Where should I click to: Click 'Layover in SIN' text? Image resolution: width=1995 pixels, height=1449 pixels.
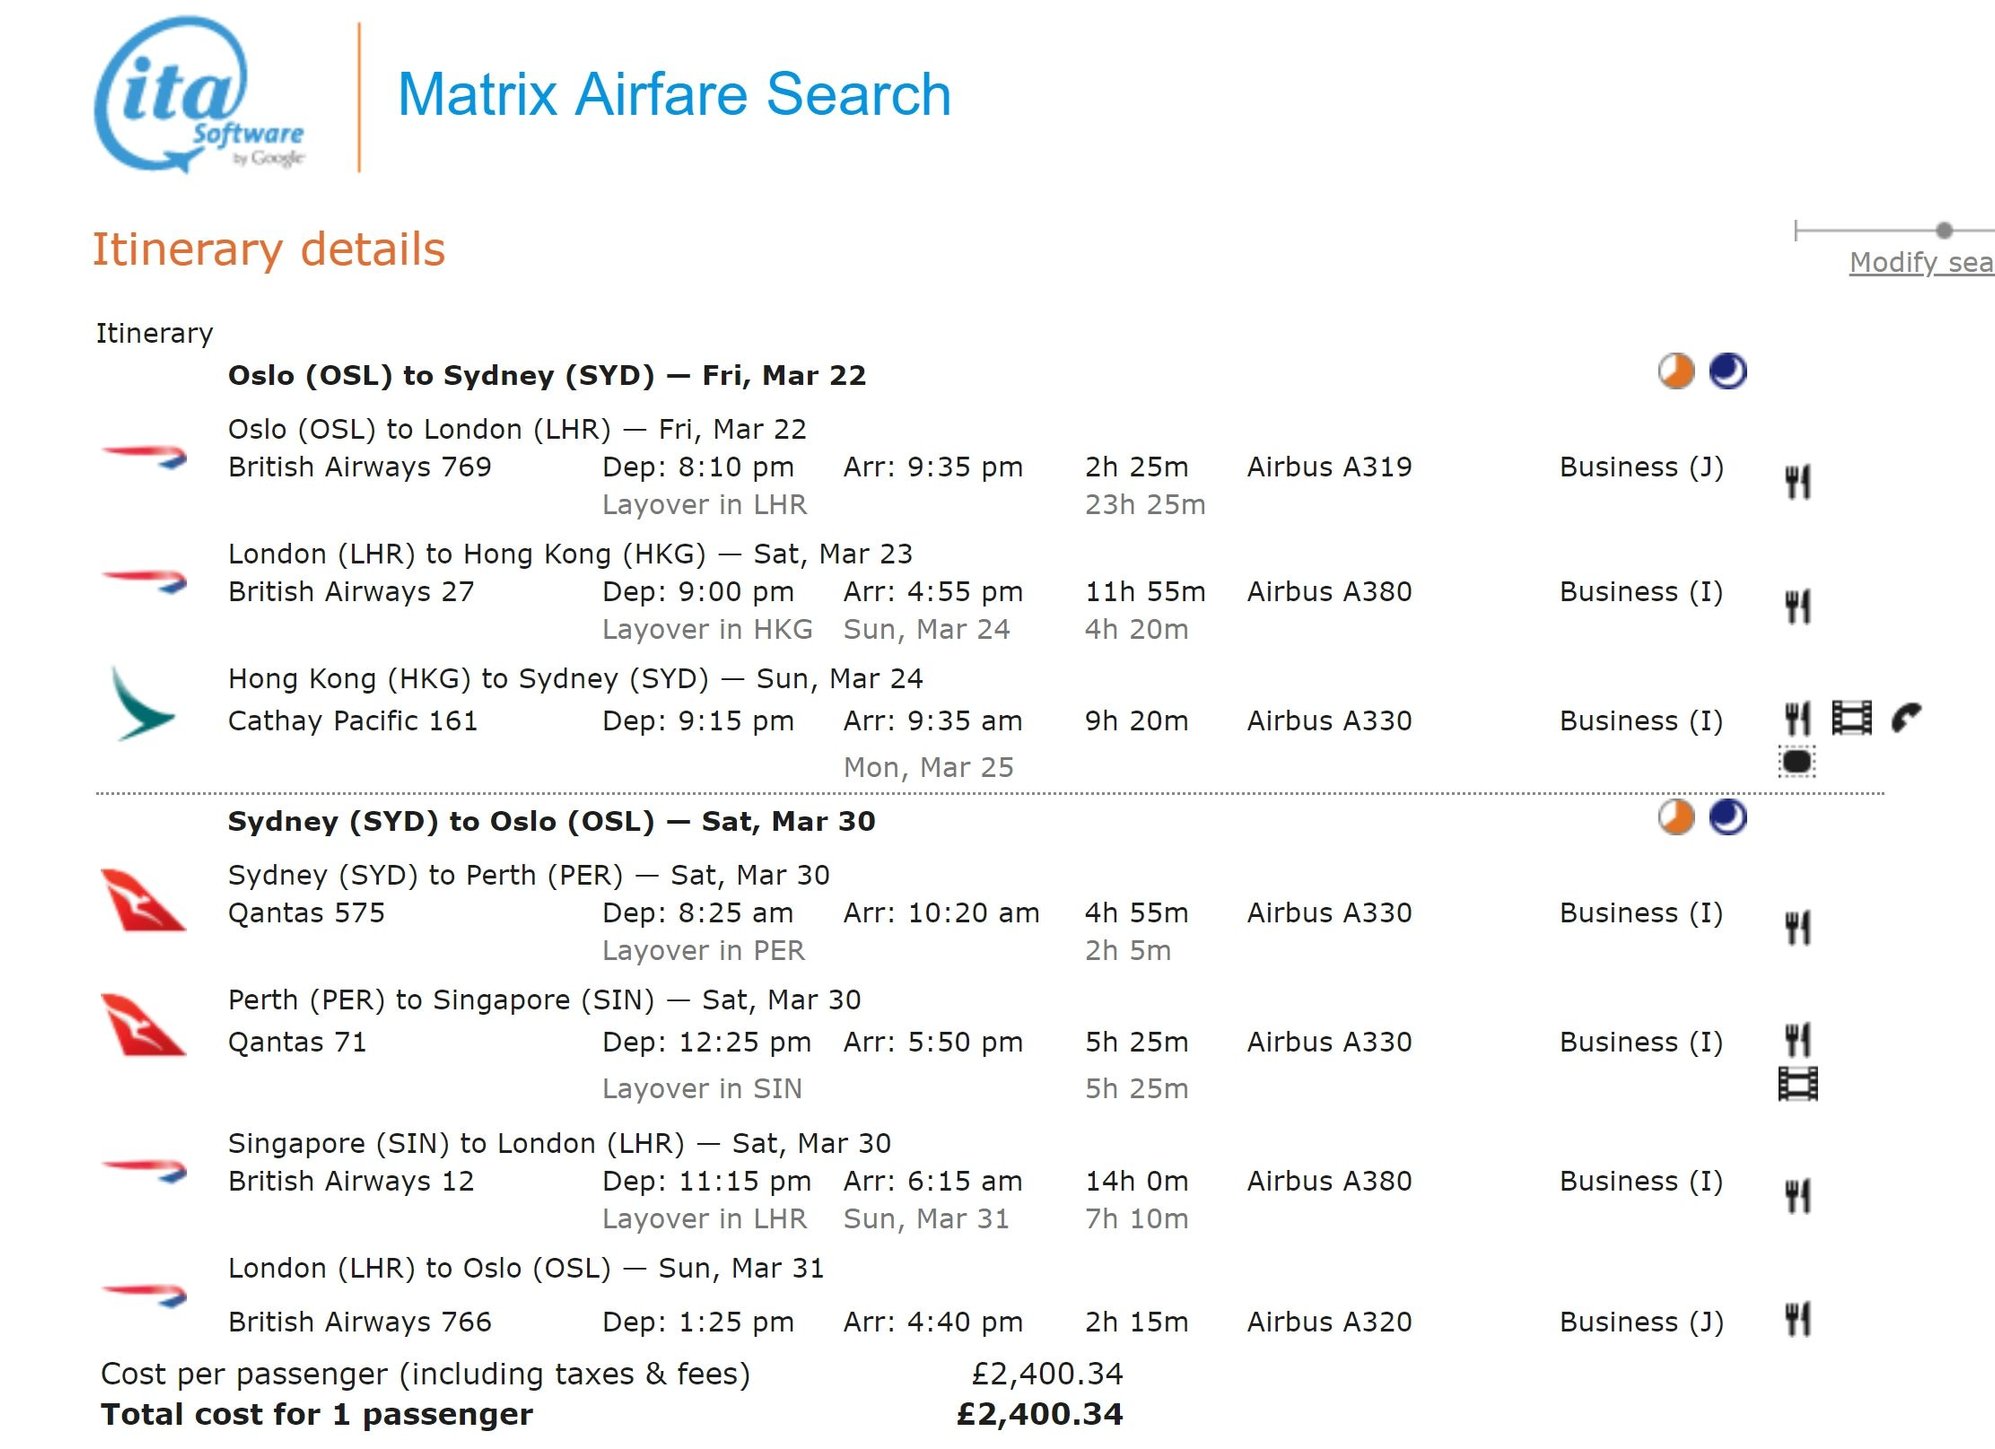pos(702,1089)
